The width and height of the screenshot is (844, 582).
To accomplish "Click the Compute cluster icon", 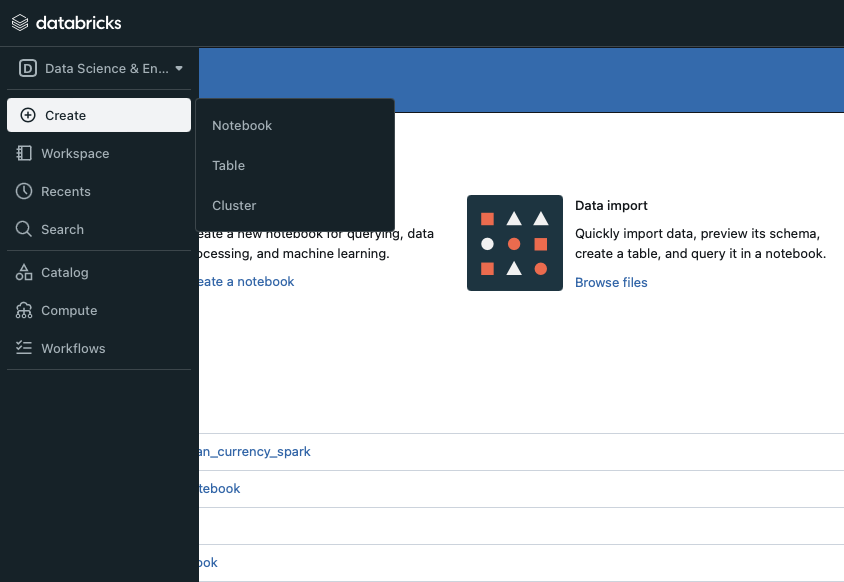I will pos(25,310).
